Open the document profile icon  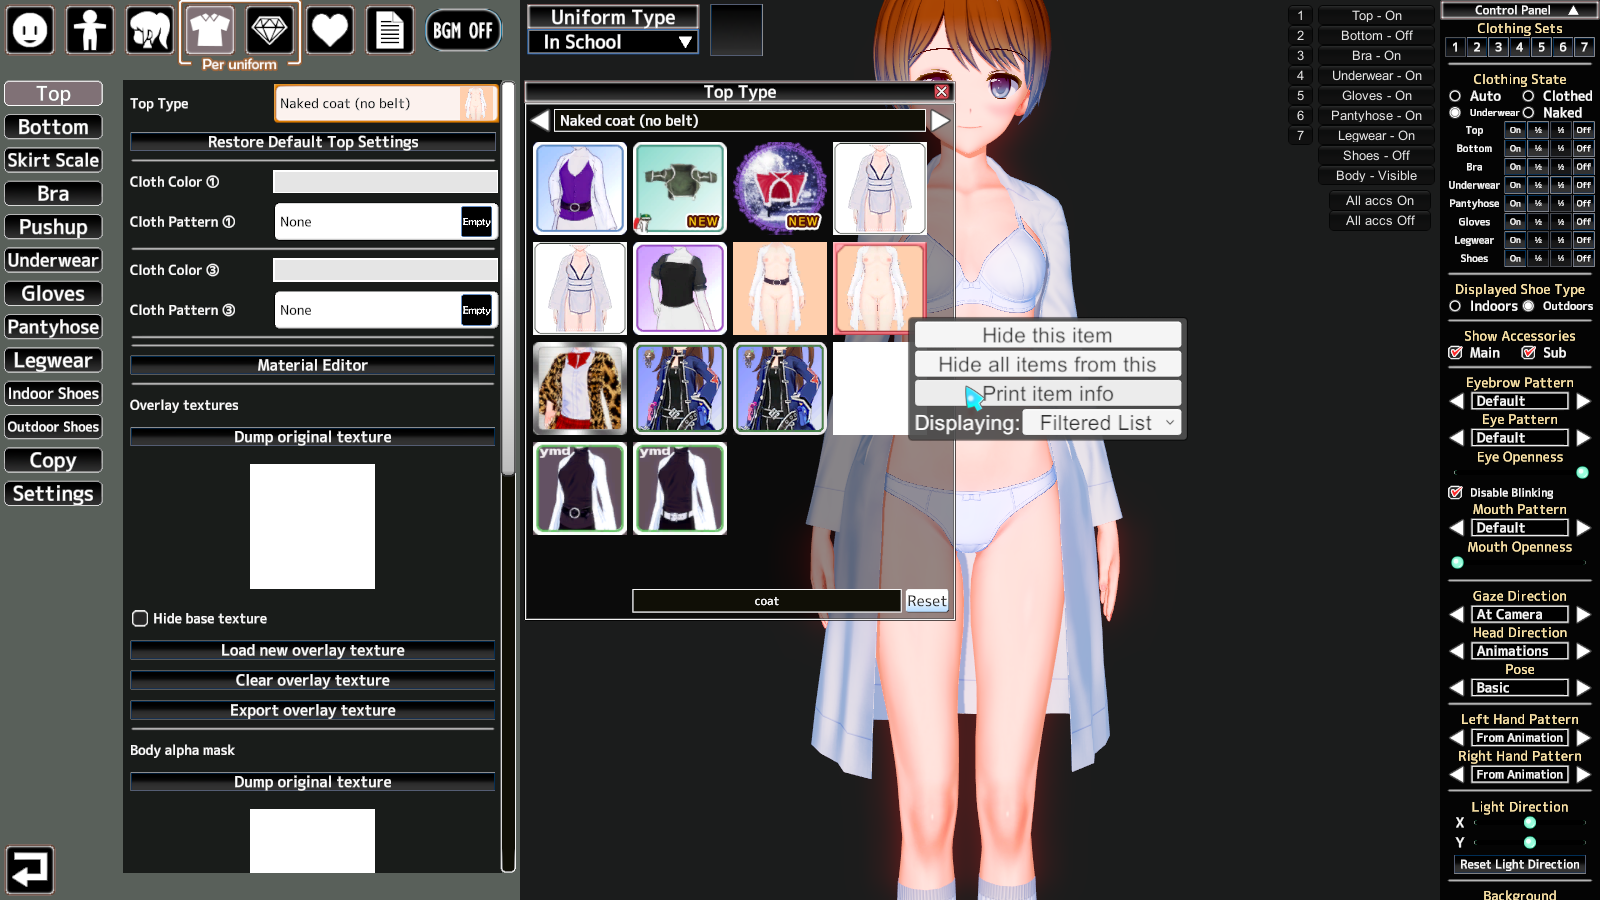point(390,30)
